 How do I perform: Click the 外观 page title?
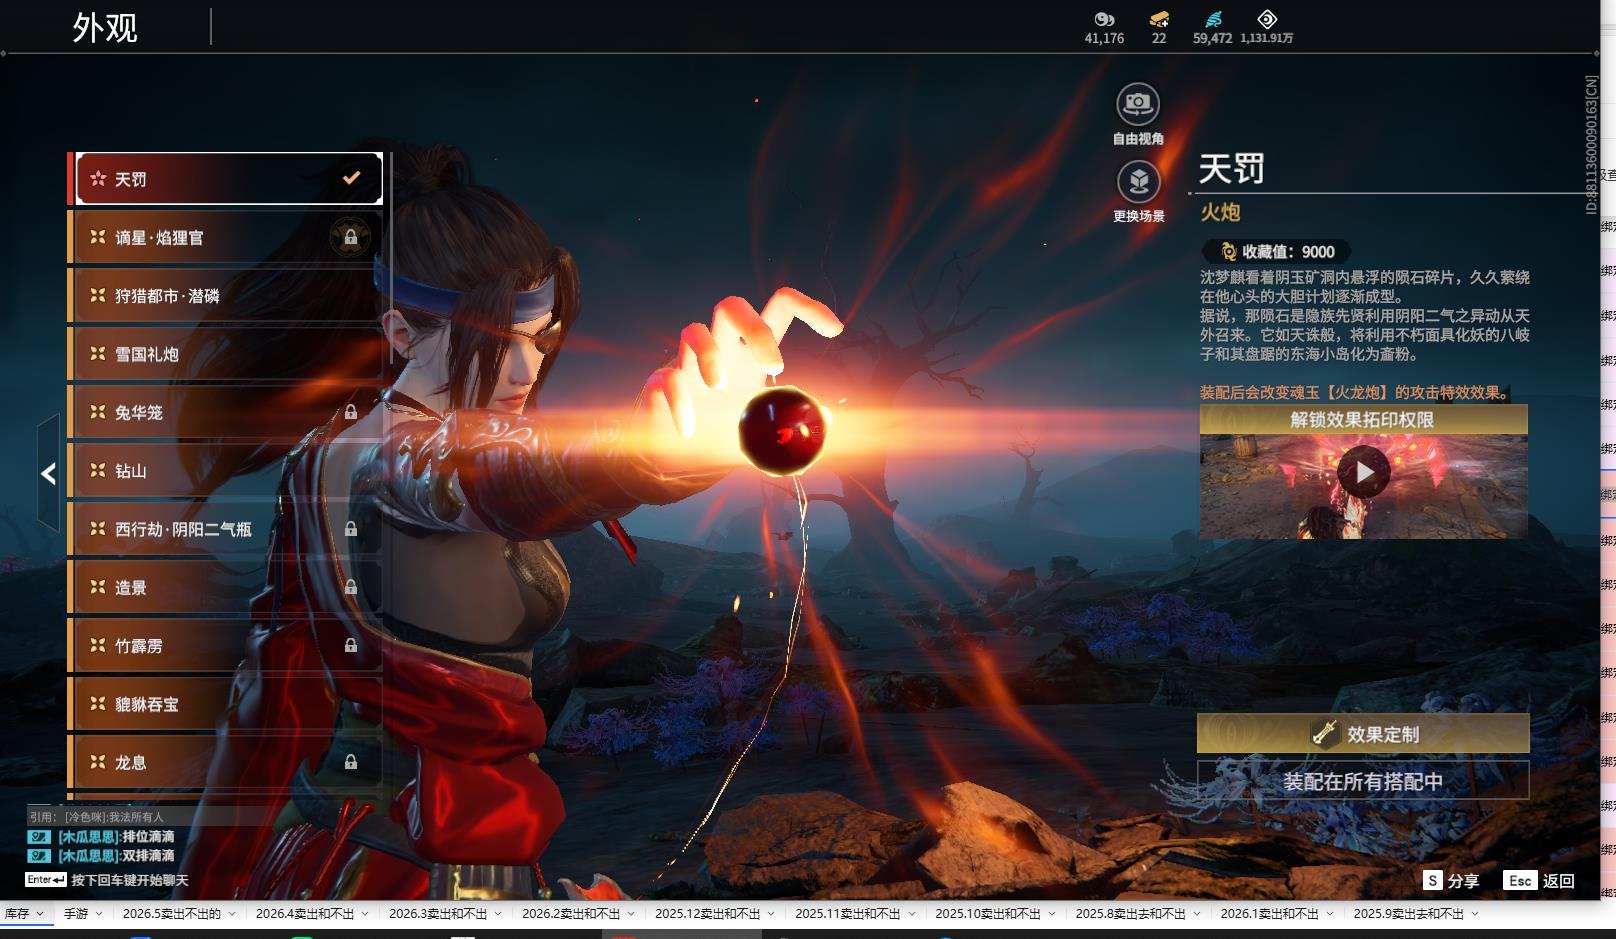point(105,27)
